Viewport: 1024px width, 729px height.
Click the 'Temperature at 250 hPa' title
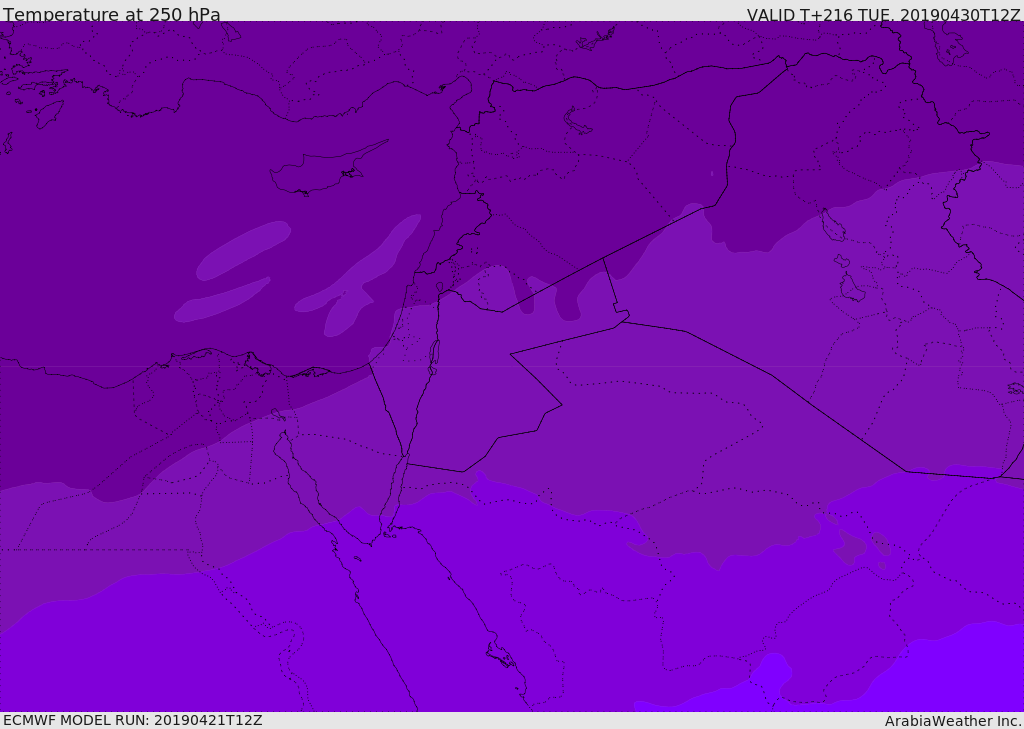[112, 14]
